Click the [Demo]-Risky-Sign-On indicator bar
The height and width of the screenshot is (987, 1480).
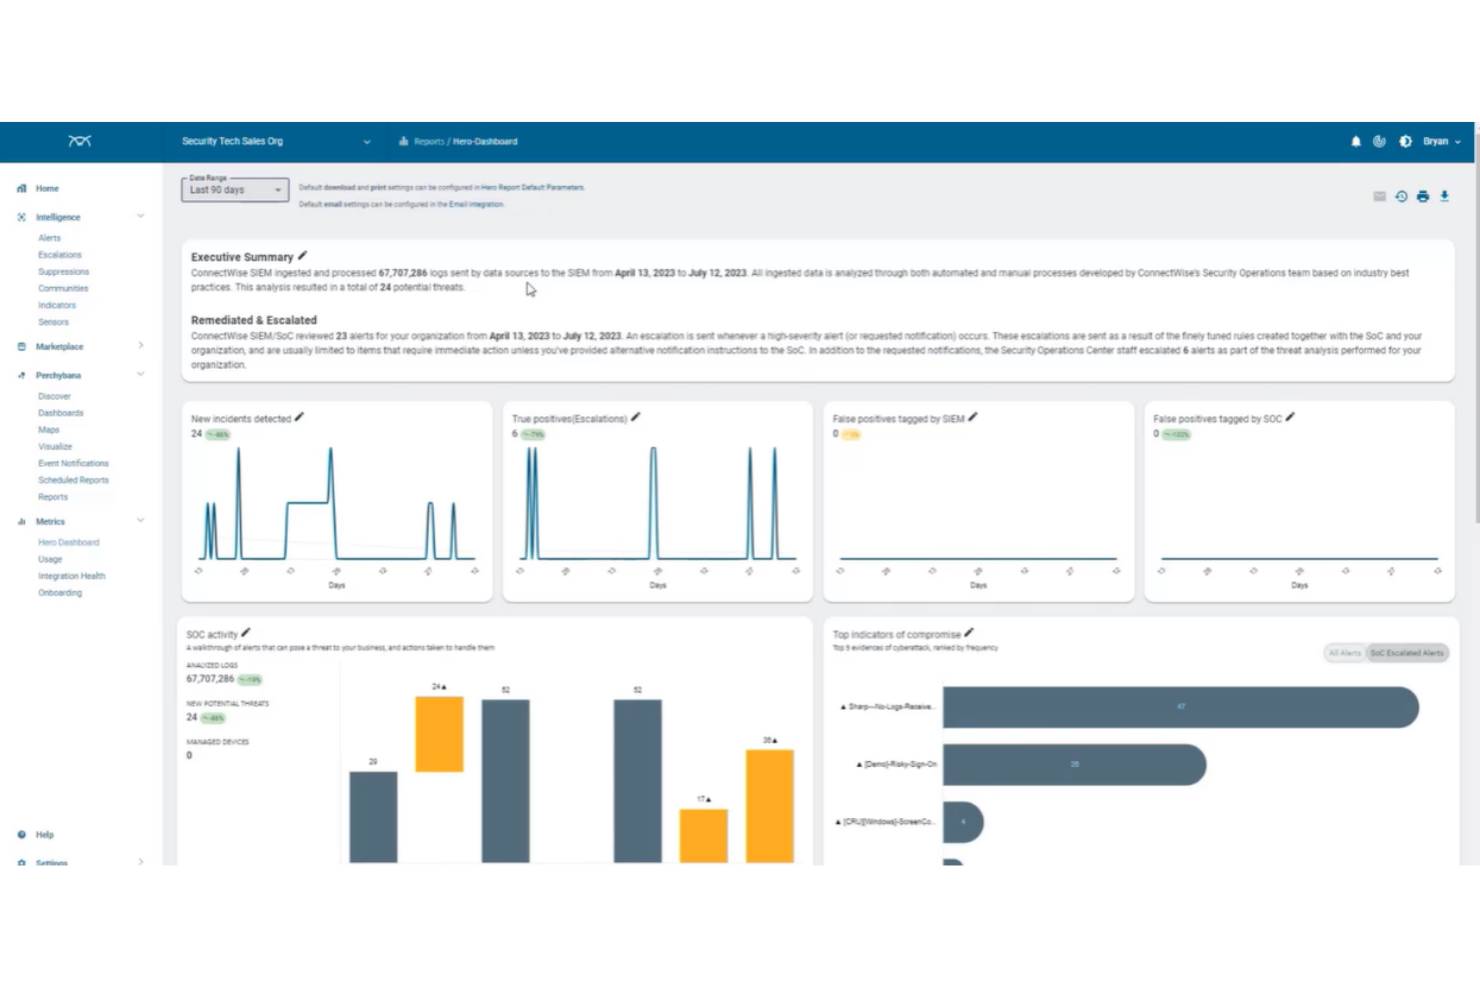click(x=1075, y=764)
